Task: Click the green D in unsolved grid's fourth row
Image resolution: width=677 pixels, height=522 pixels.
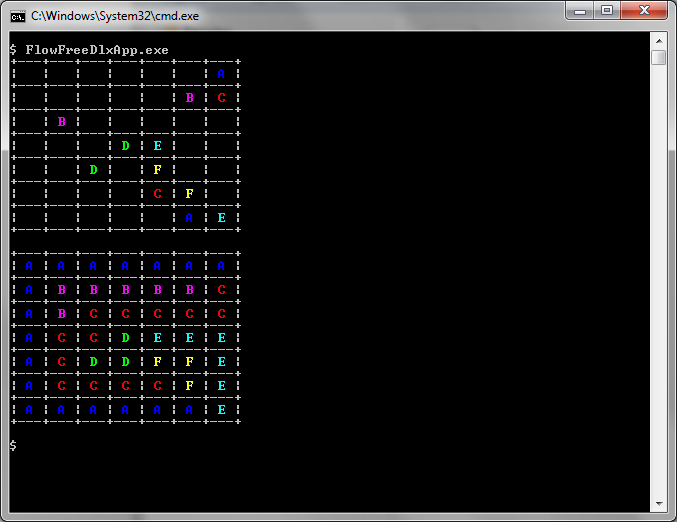Action: pyautogui.click(x=126, y=146)
